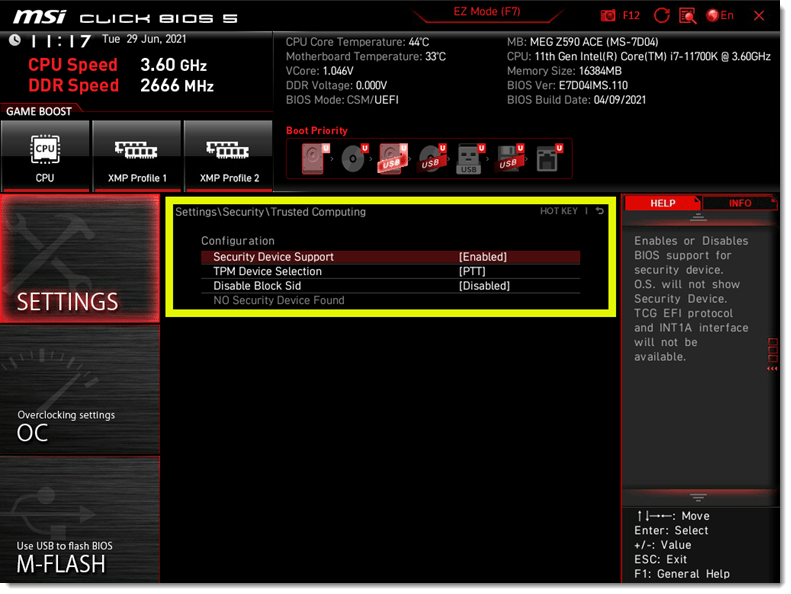Select the network boot device icon
791x594 pixels.
tap(549, 159)
